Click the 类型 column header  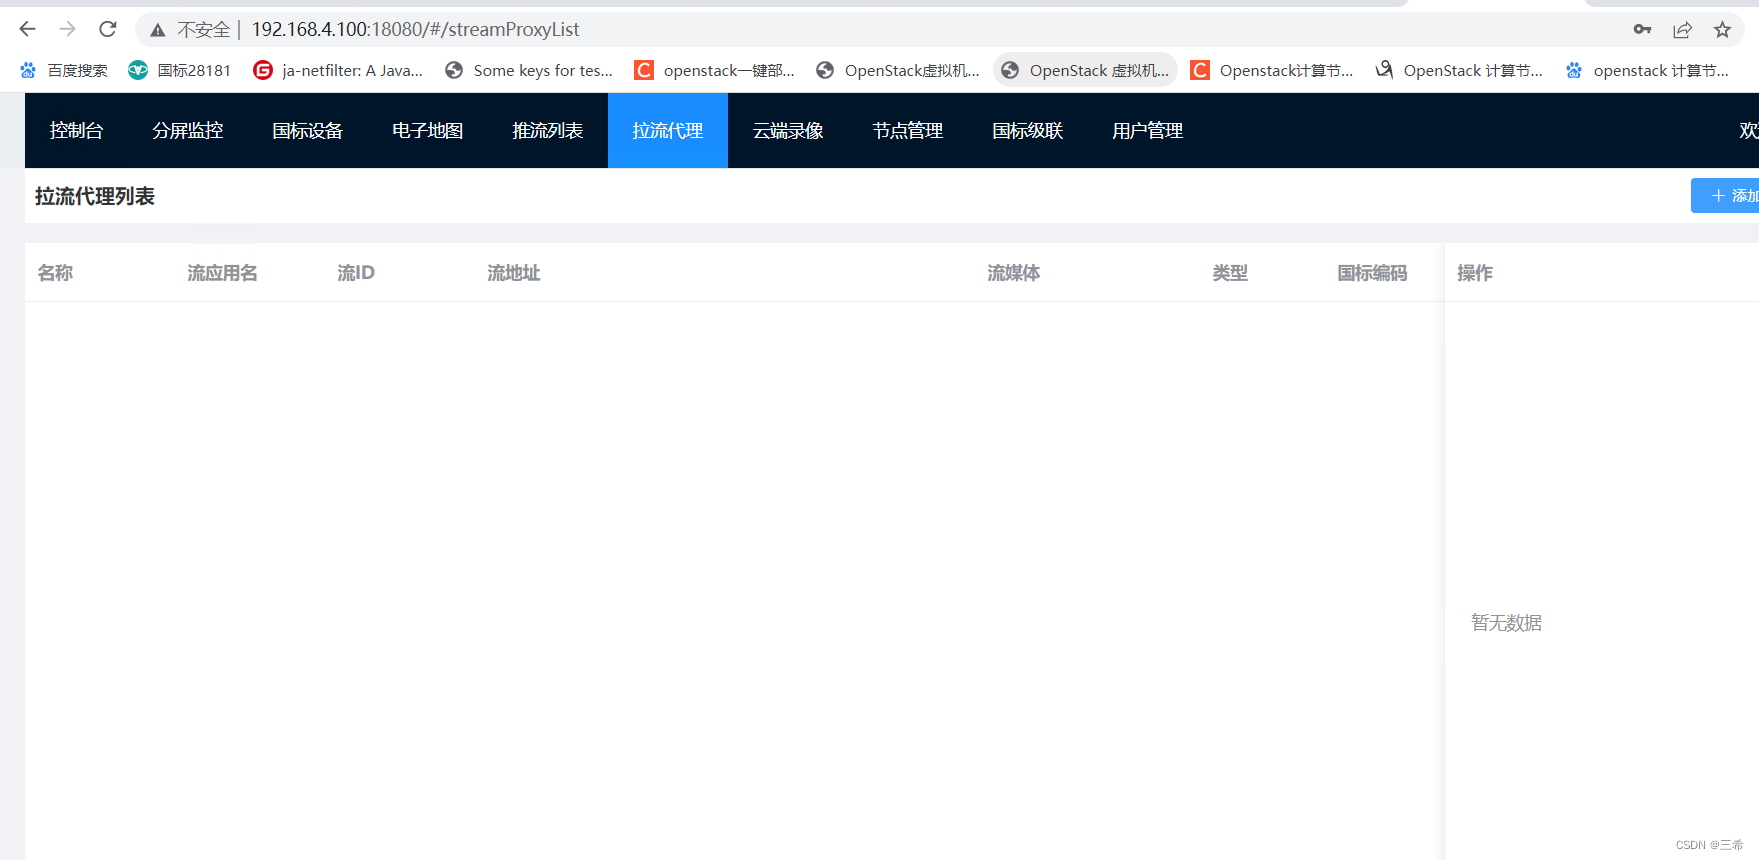coord(1230,273)
